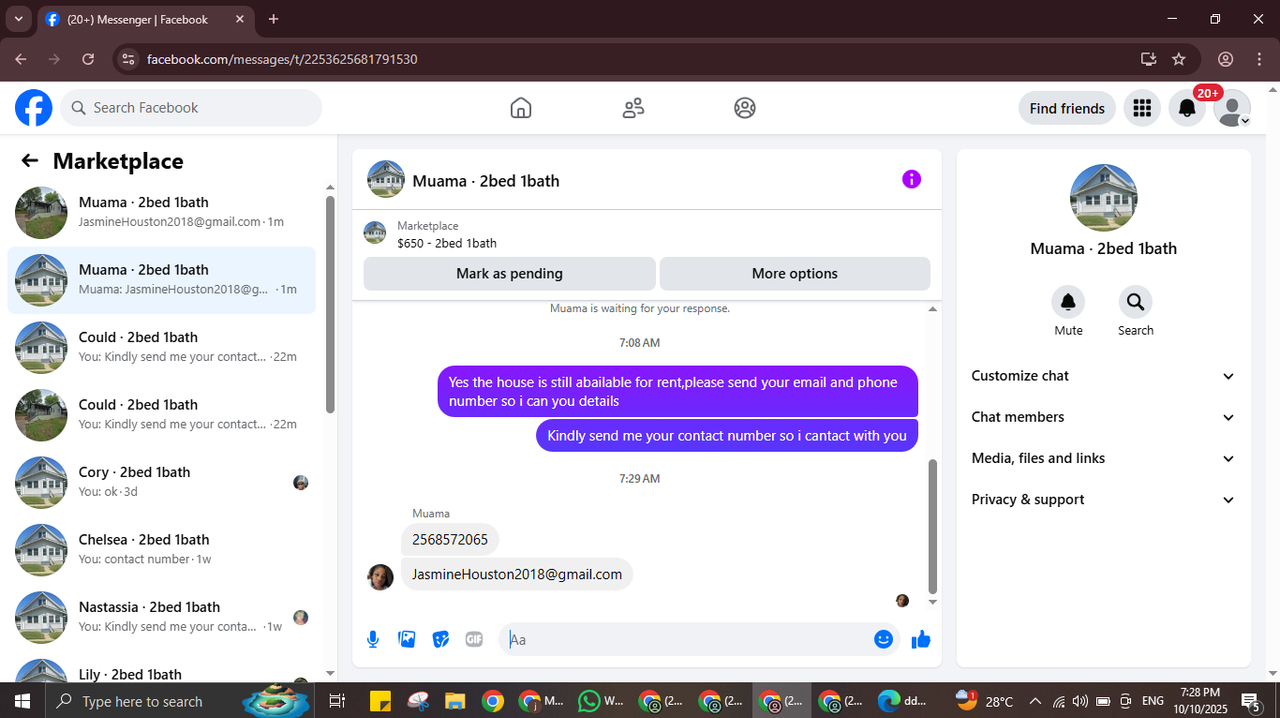Mute this conversation with the bell icon
The image size is (1280, 718).
pyautogui.click(x=1068, y=302)
